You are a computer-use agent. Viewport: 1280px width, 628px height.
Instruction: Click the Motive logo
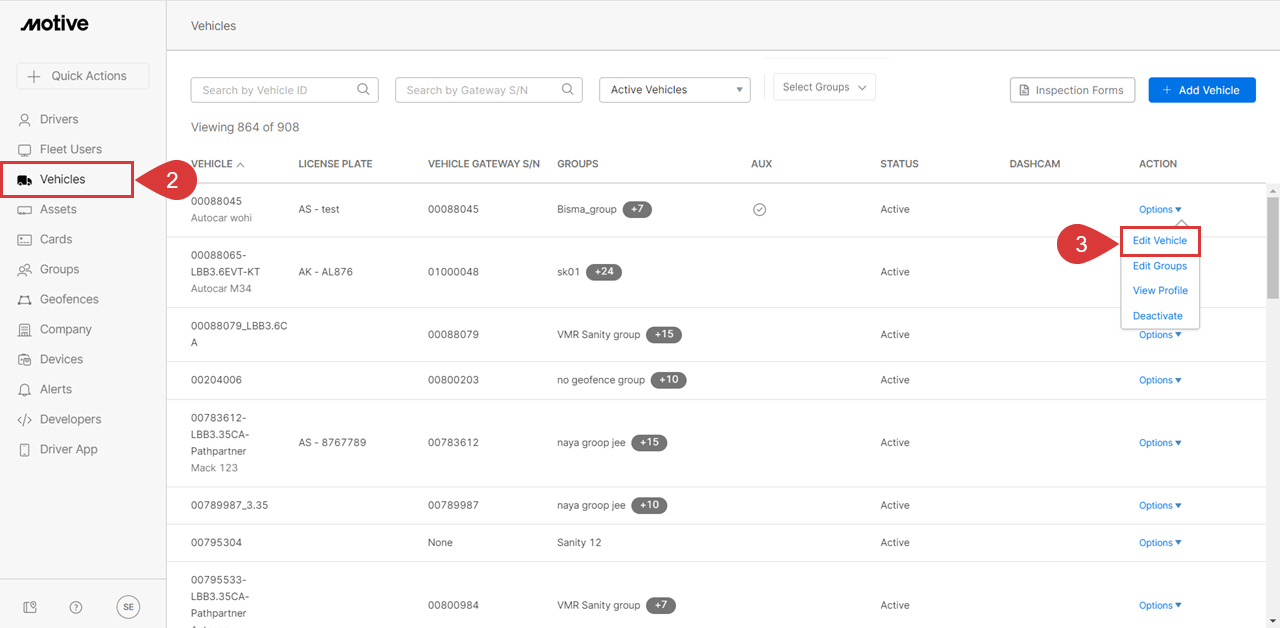coord(54,24)
